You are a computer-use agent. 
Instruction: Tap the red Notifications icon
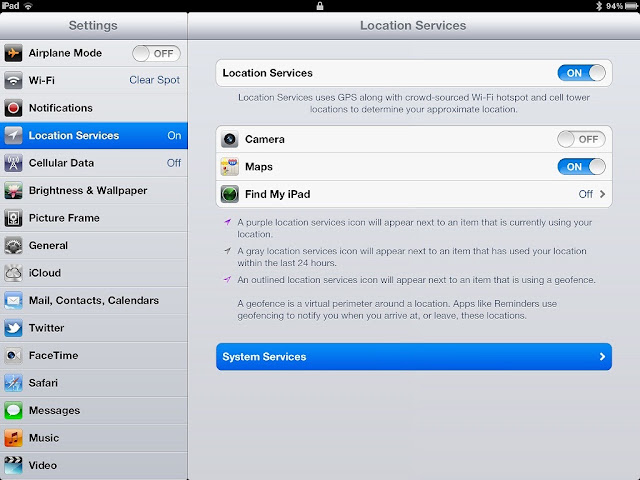click(x=13, y=108)
